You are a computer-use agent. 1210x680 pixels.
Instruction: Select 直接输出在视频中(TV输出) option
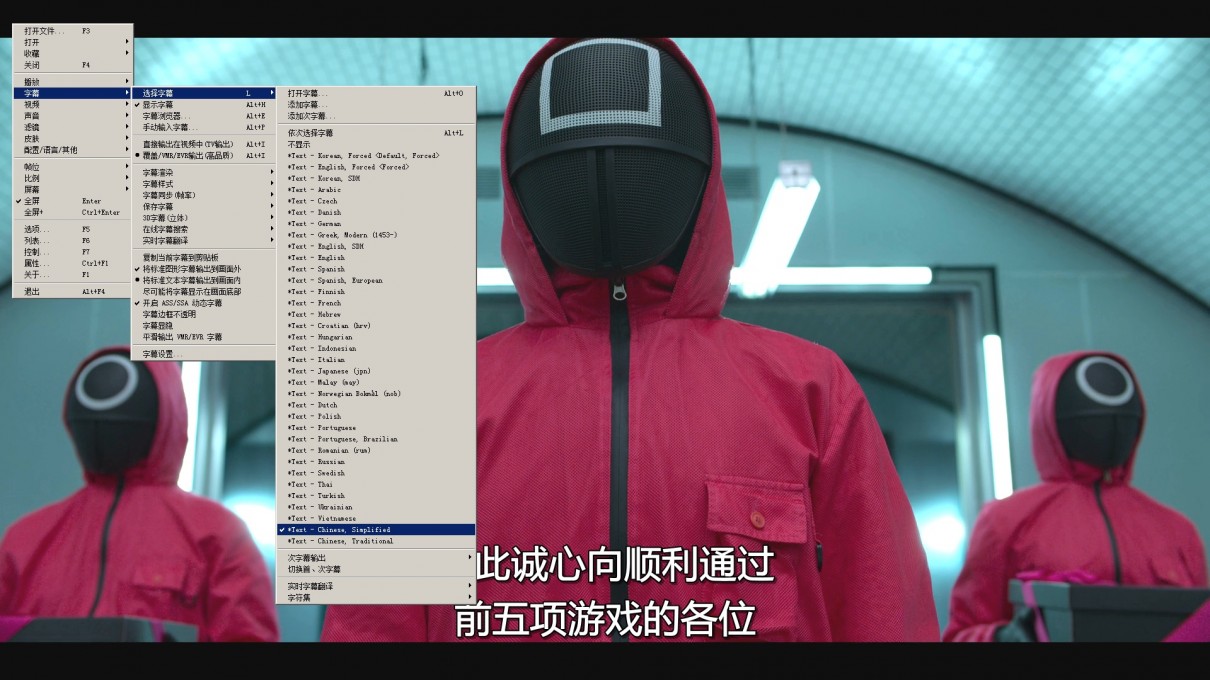(x=204, y=144)
